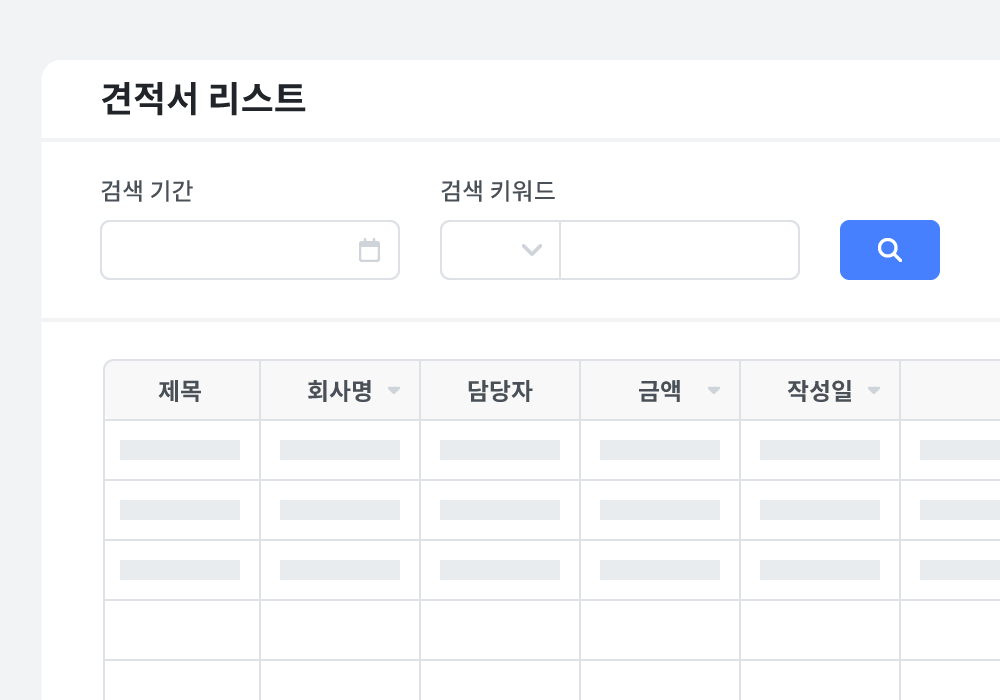1000x700 pixels.
Task: Click the second row's 회사명 cell
Action: pyautogui.click(x=340, y=510)
